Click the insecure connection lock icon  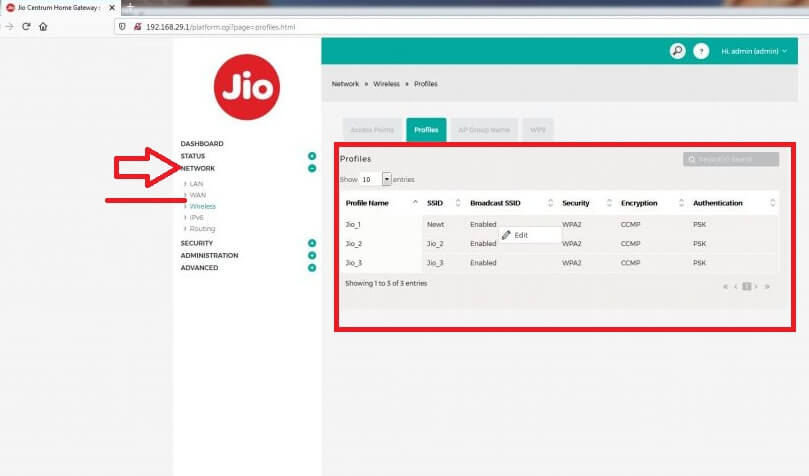[137, 27]
